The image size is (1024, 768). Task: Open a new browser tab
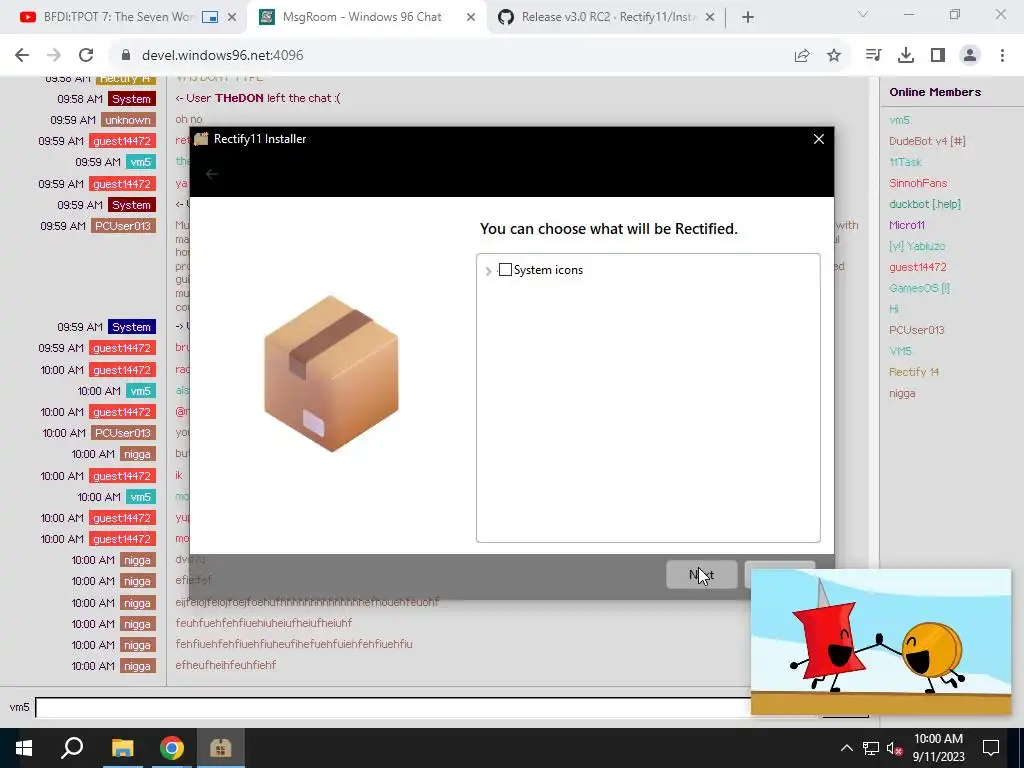[748, 18]
